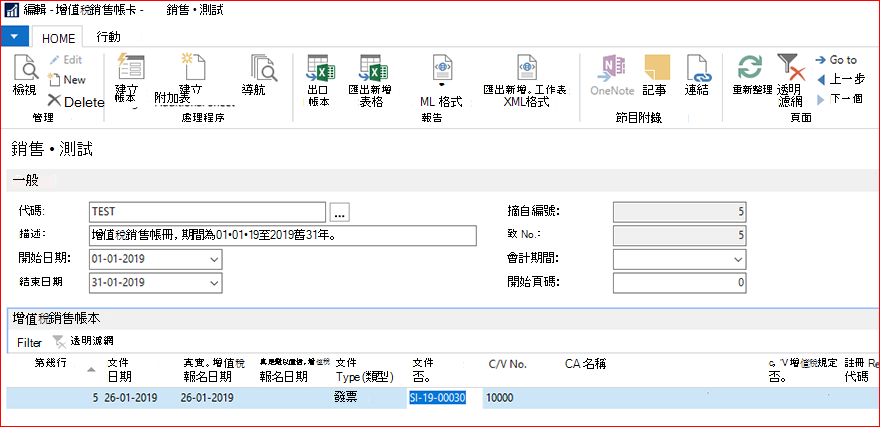Click the 第幾行 column header
The image size is (880, 427).
pos(50,363)
